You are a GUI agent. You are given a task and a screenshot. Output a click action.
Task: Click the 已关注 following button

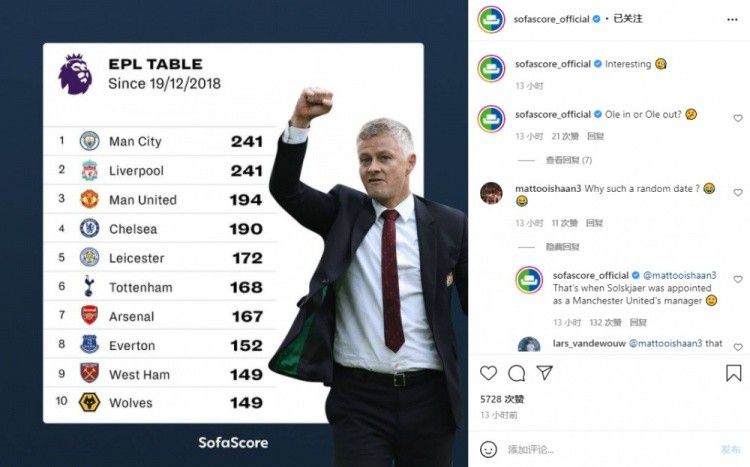pyautogui.click(x=626, y=19)
